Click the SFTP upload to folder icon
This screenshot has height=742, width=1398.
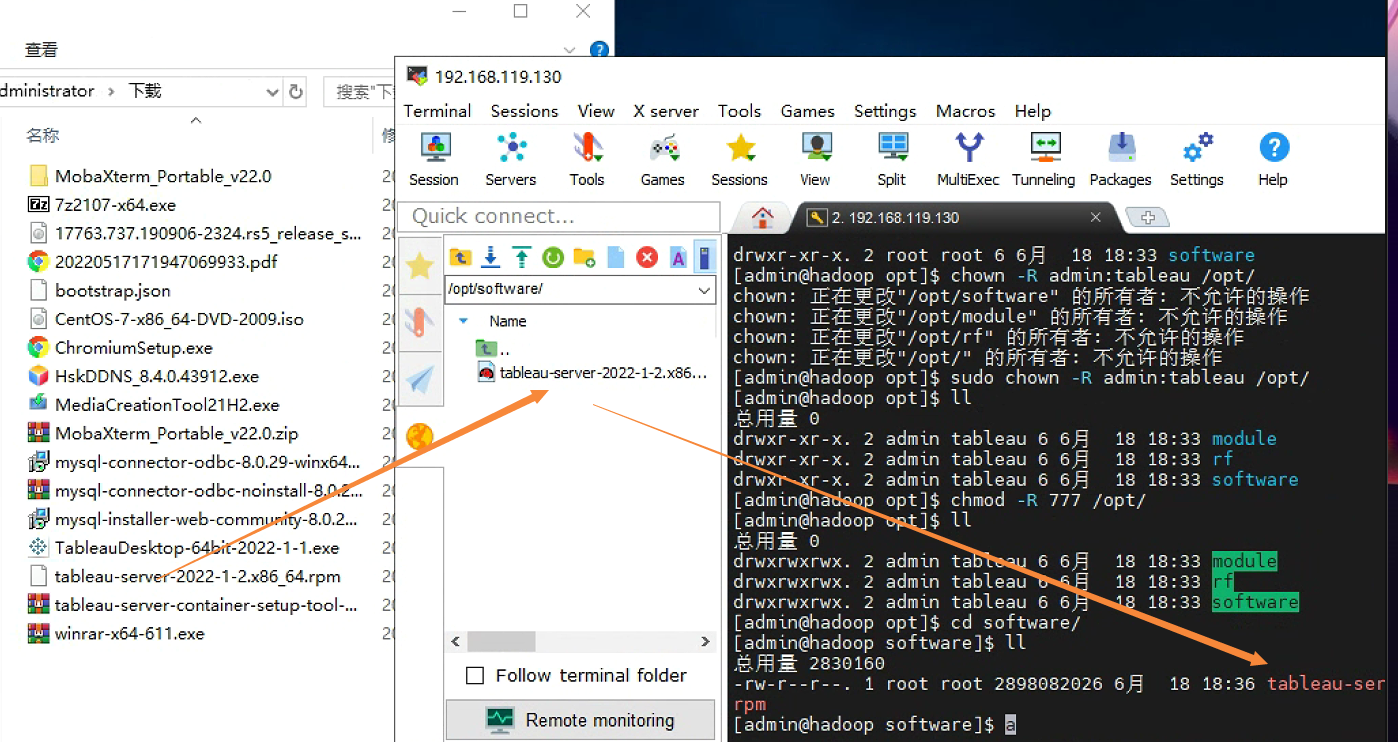522,258
